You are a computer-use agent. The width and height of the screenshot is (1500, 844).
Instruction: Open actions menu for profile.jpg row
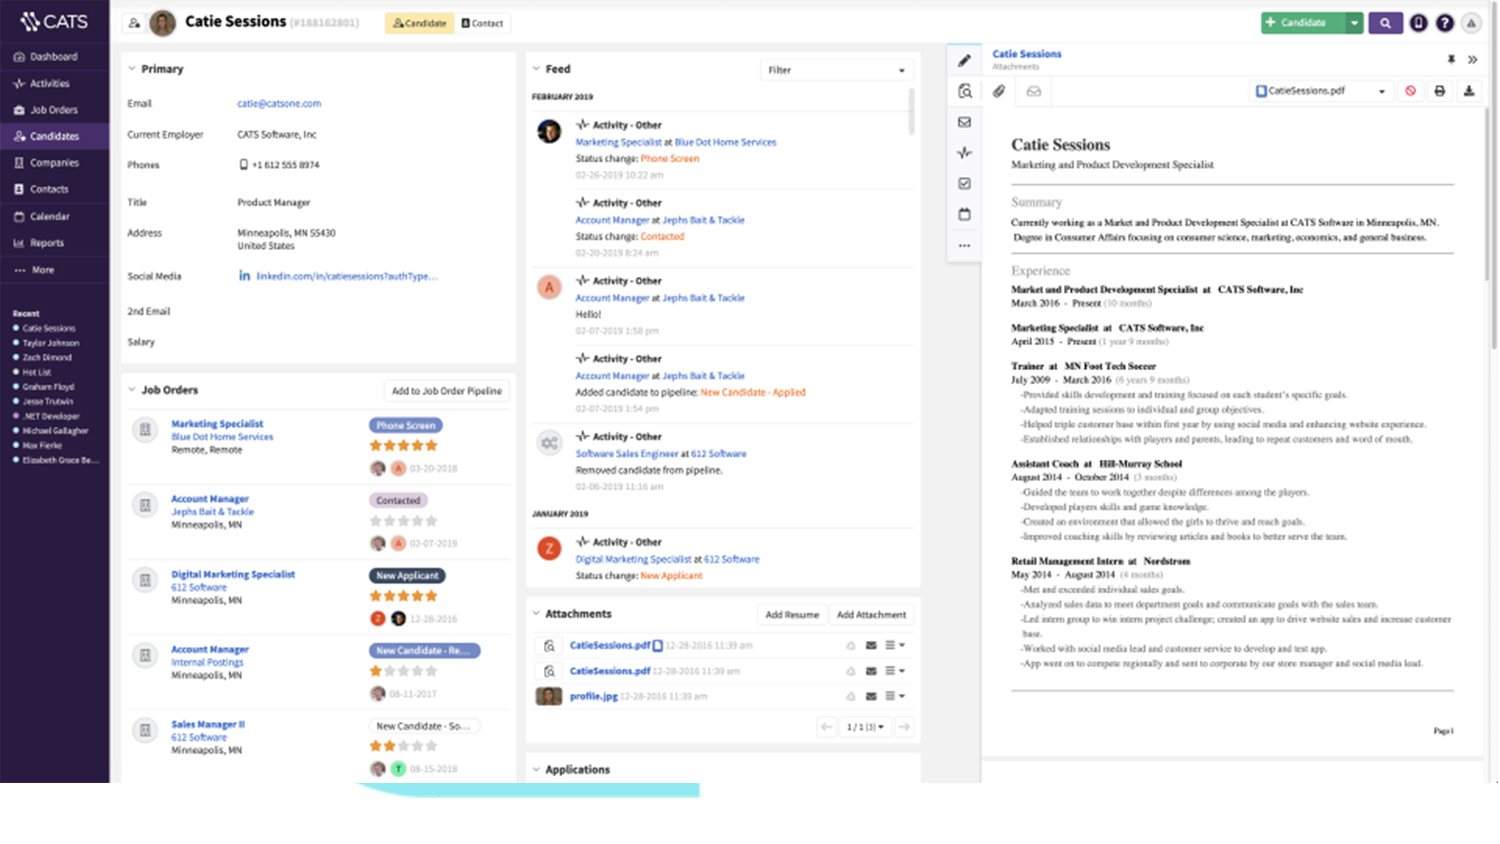[x=895, y=697]
